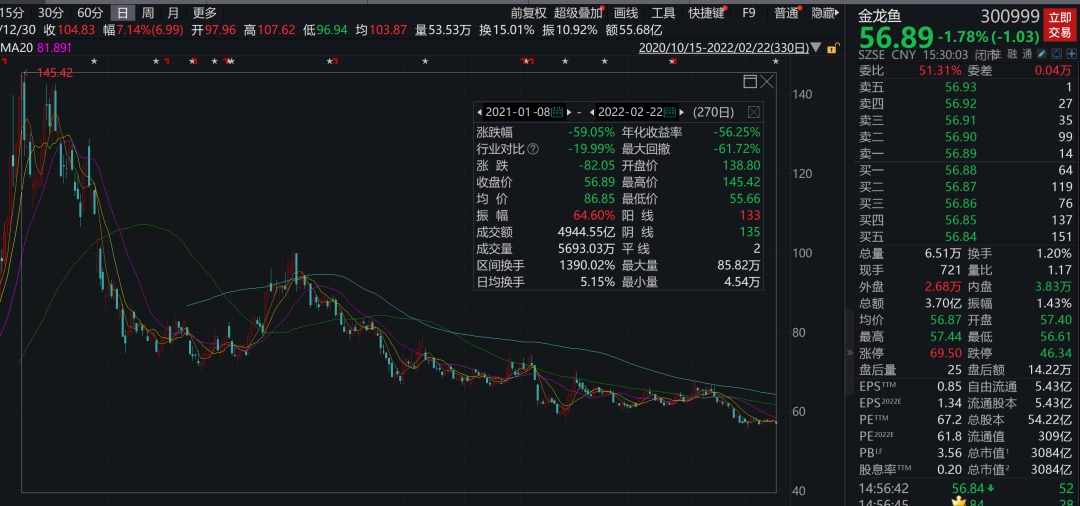The image size is (1080, 506).
Task: Open calendar picker for end date
Action: [x=669, y=112]
